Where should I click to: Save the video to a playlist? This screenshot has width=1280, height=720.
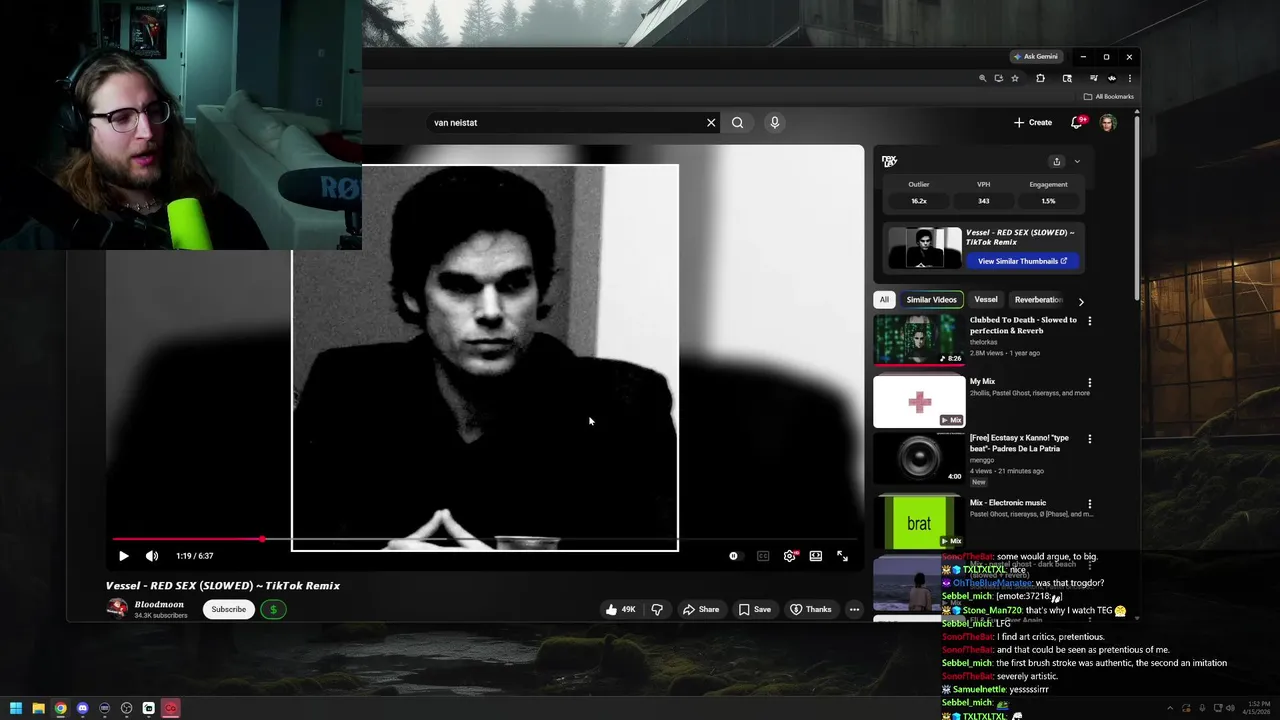(x=755, y=609)
